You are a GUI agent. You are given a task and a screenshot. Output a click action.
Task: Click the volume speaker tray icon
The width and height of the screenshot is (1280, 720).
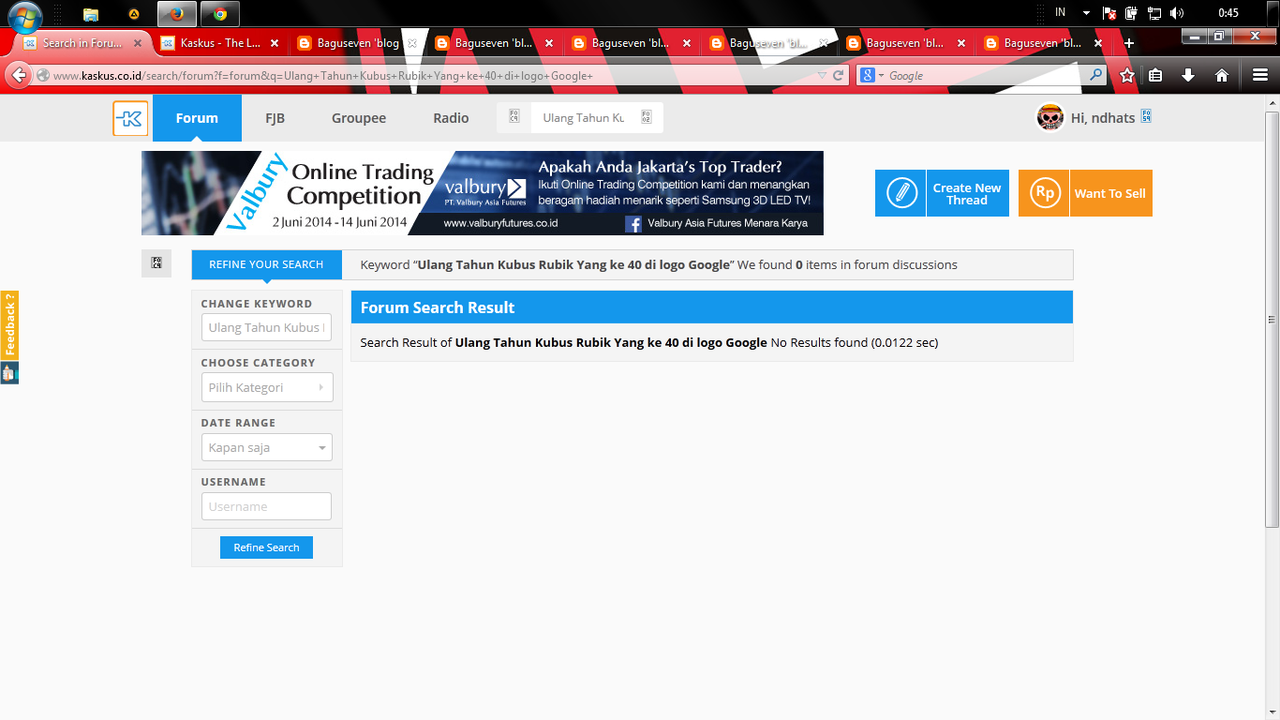point(1176,13)
